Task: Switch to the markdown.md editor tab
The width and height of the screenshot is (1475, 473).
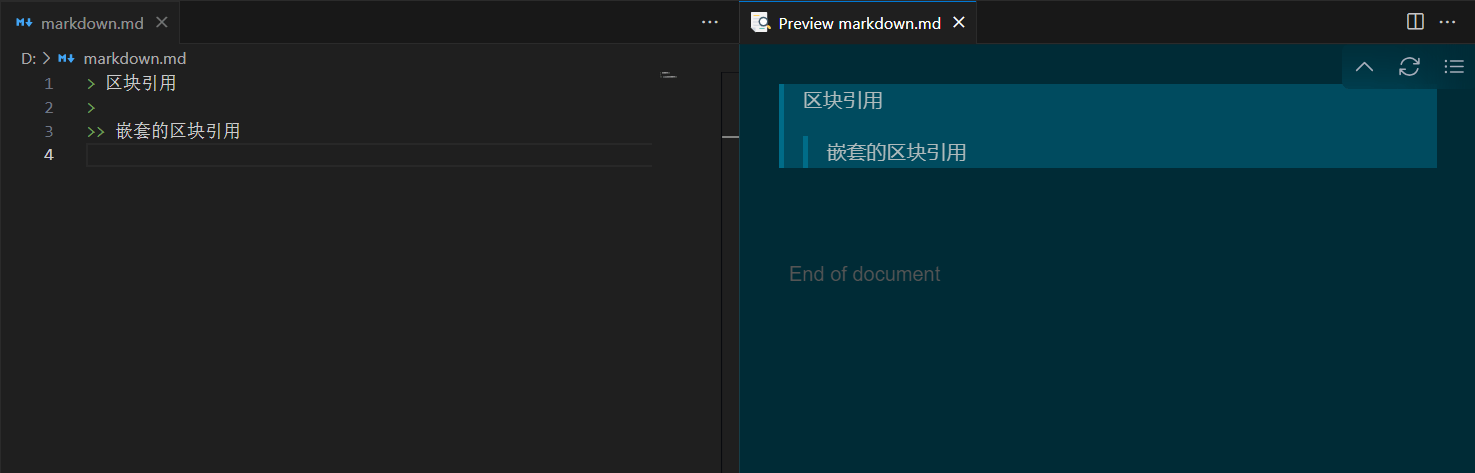Action: [90, 23]
